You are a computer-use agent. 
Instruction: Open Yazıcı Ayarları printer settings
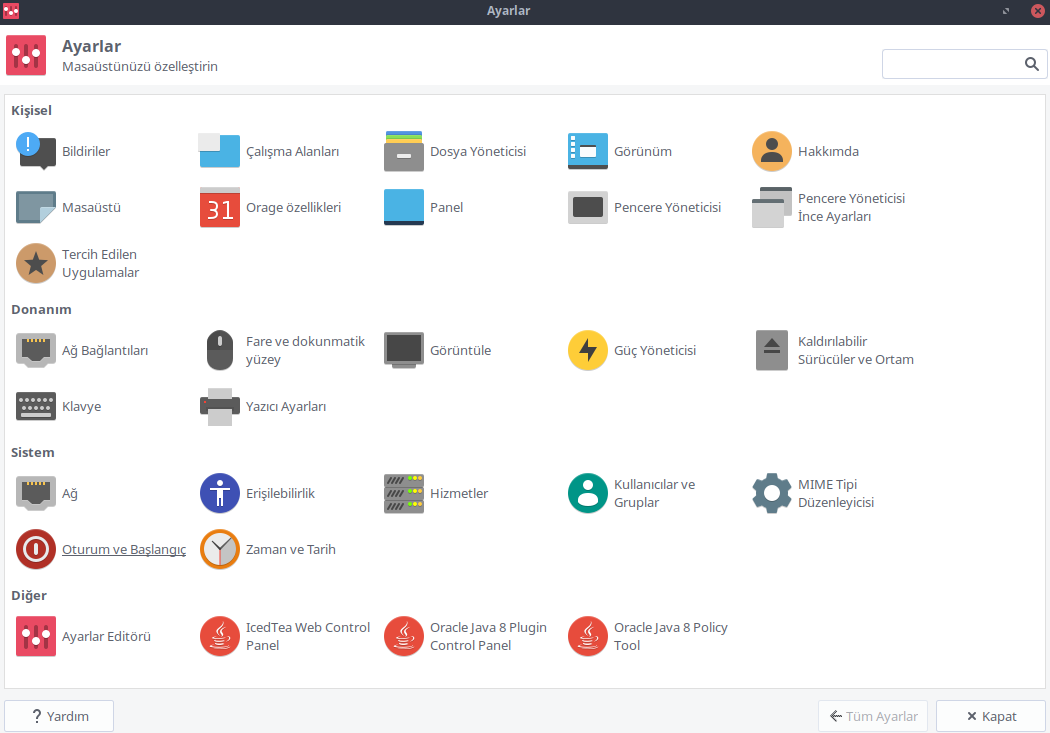220,407
